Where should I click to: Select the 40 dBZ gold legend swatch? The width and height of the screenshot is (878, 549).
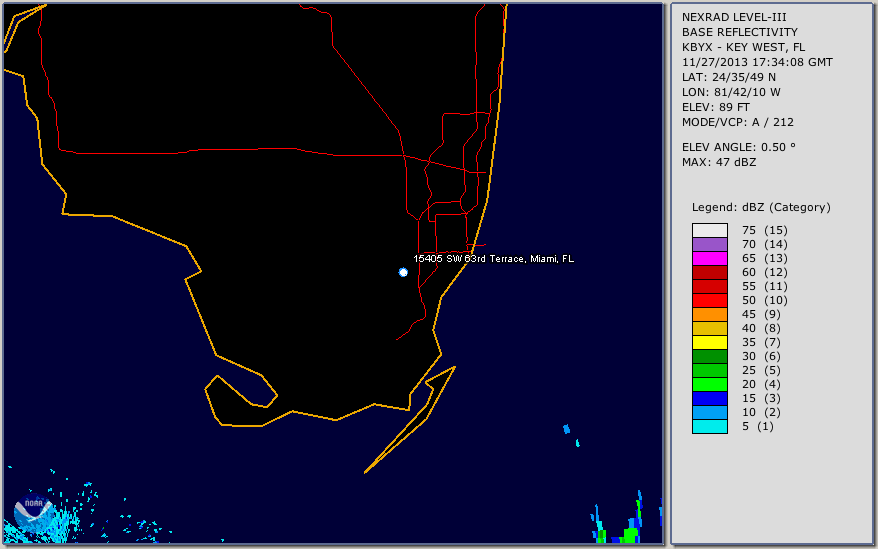(x=709, y=328)
